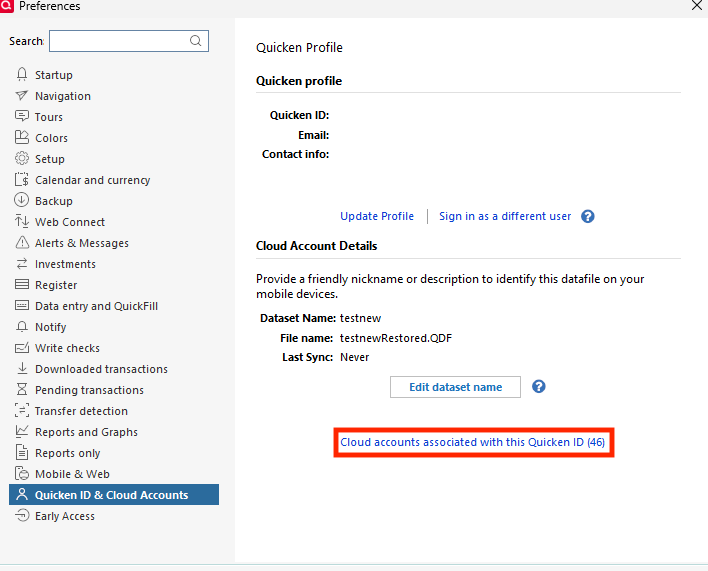The width and height of the screenshot is (708, 571).
Task: Go to Backup preferences
Action: (x=54, y=201)
